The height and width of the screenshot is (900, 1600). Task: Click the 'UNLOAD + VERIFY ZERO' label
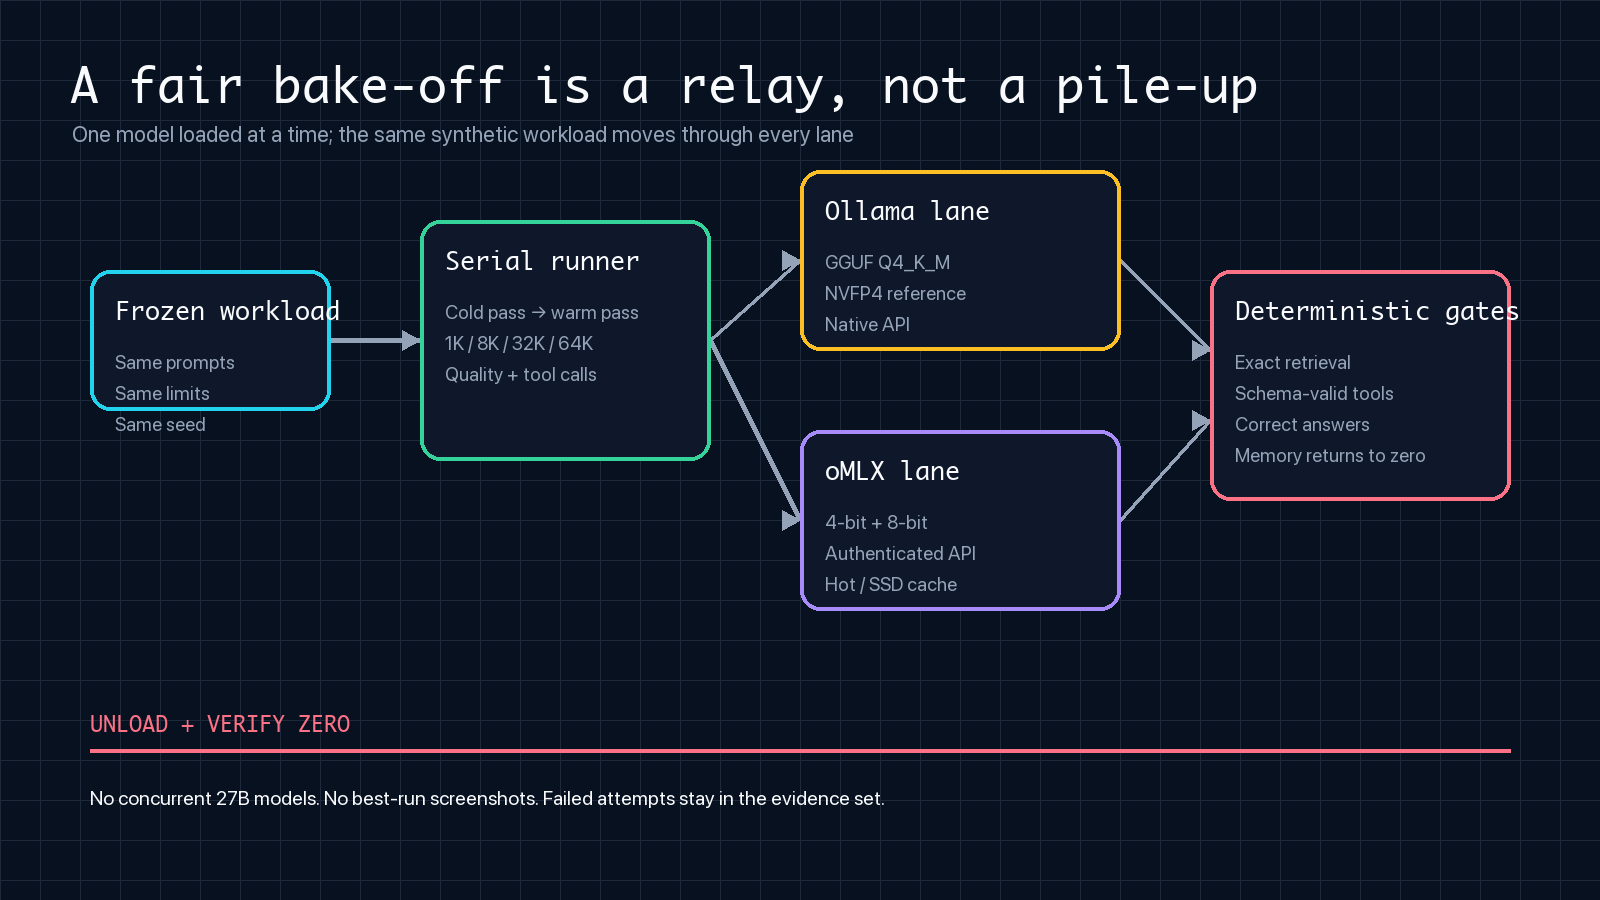(x=220, y=724)
